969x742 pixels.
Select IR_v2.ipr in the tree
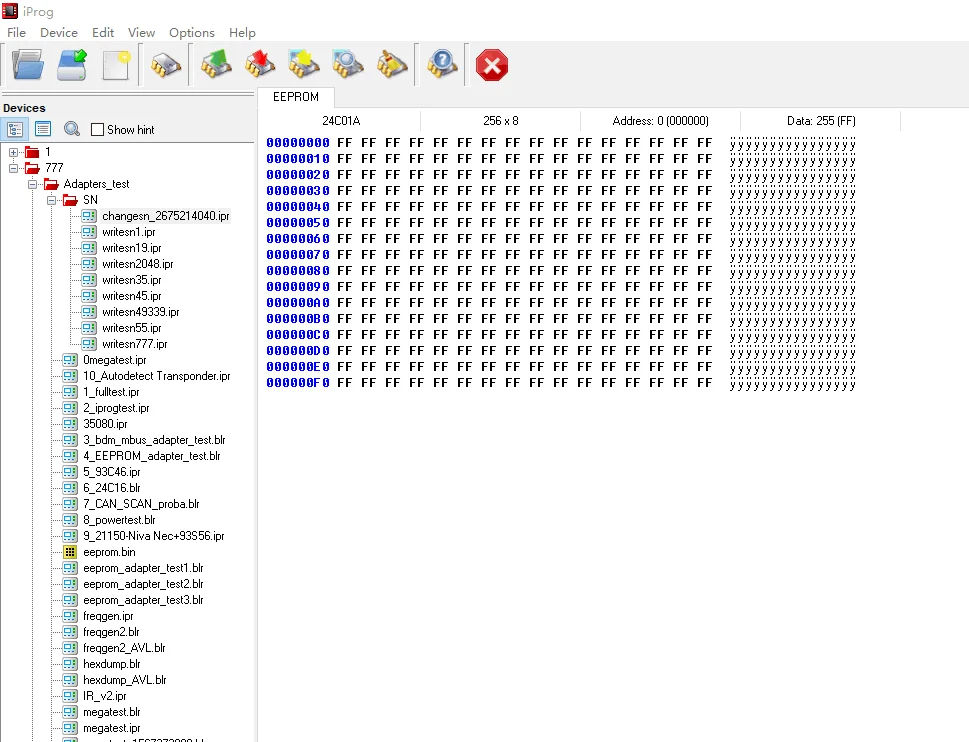coord(105,696)
